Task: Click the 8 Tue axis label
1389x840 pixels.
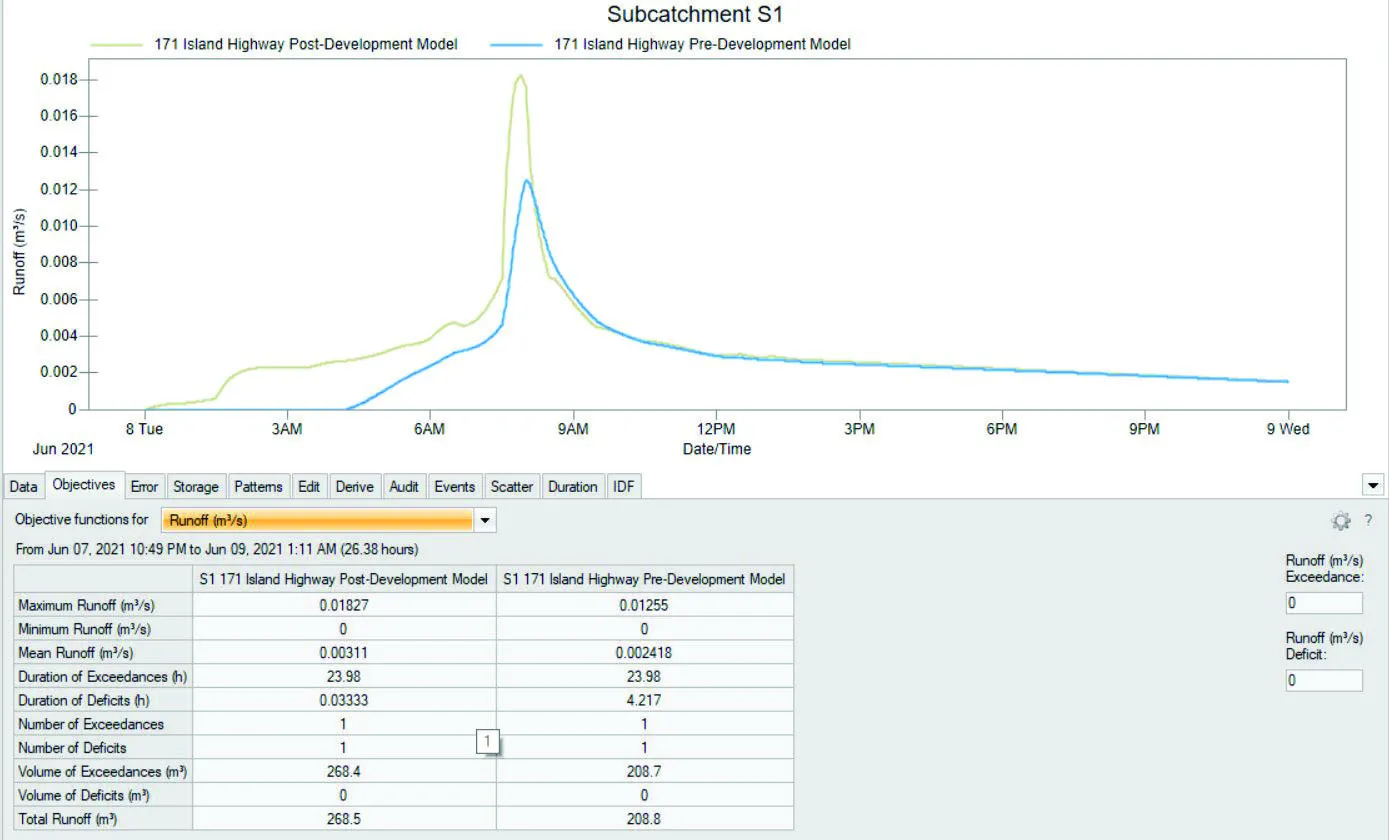Action: tap(144, 429)
